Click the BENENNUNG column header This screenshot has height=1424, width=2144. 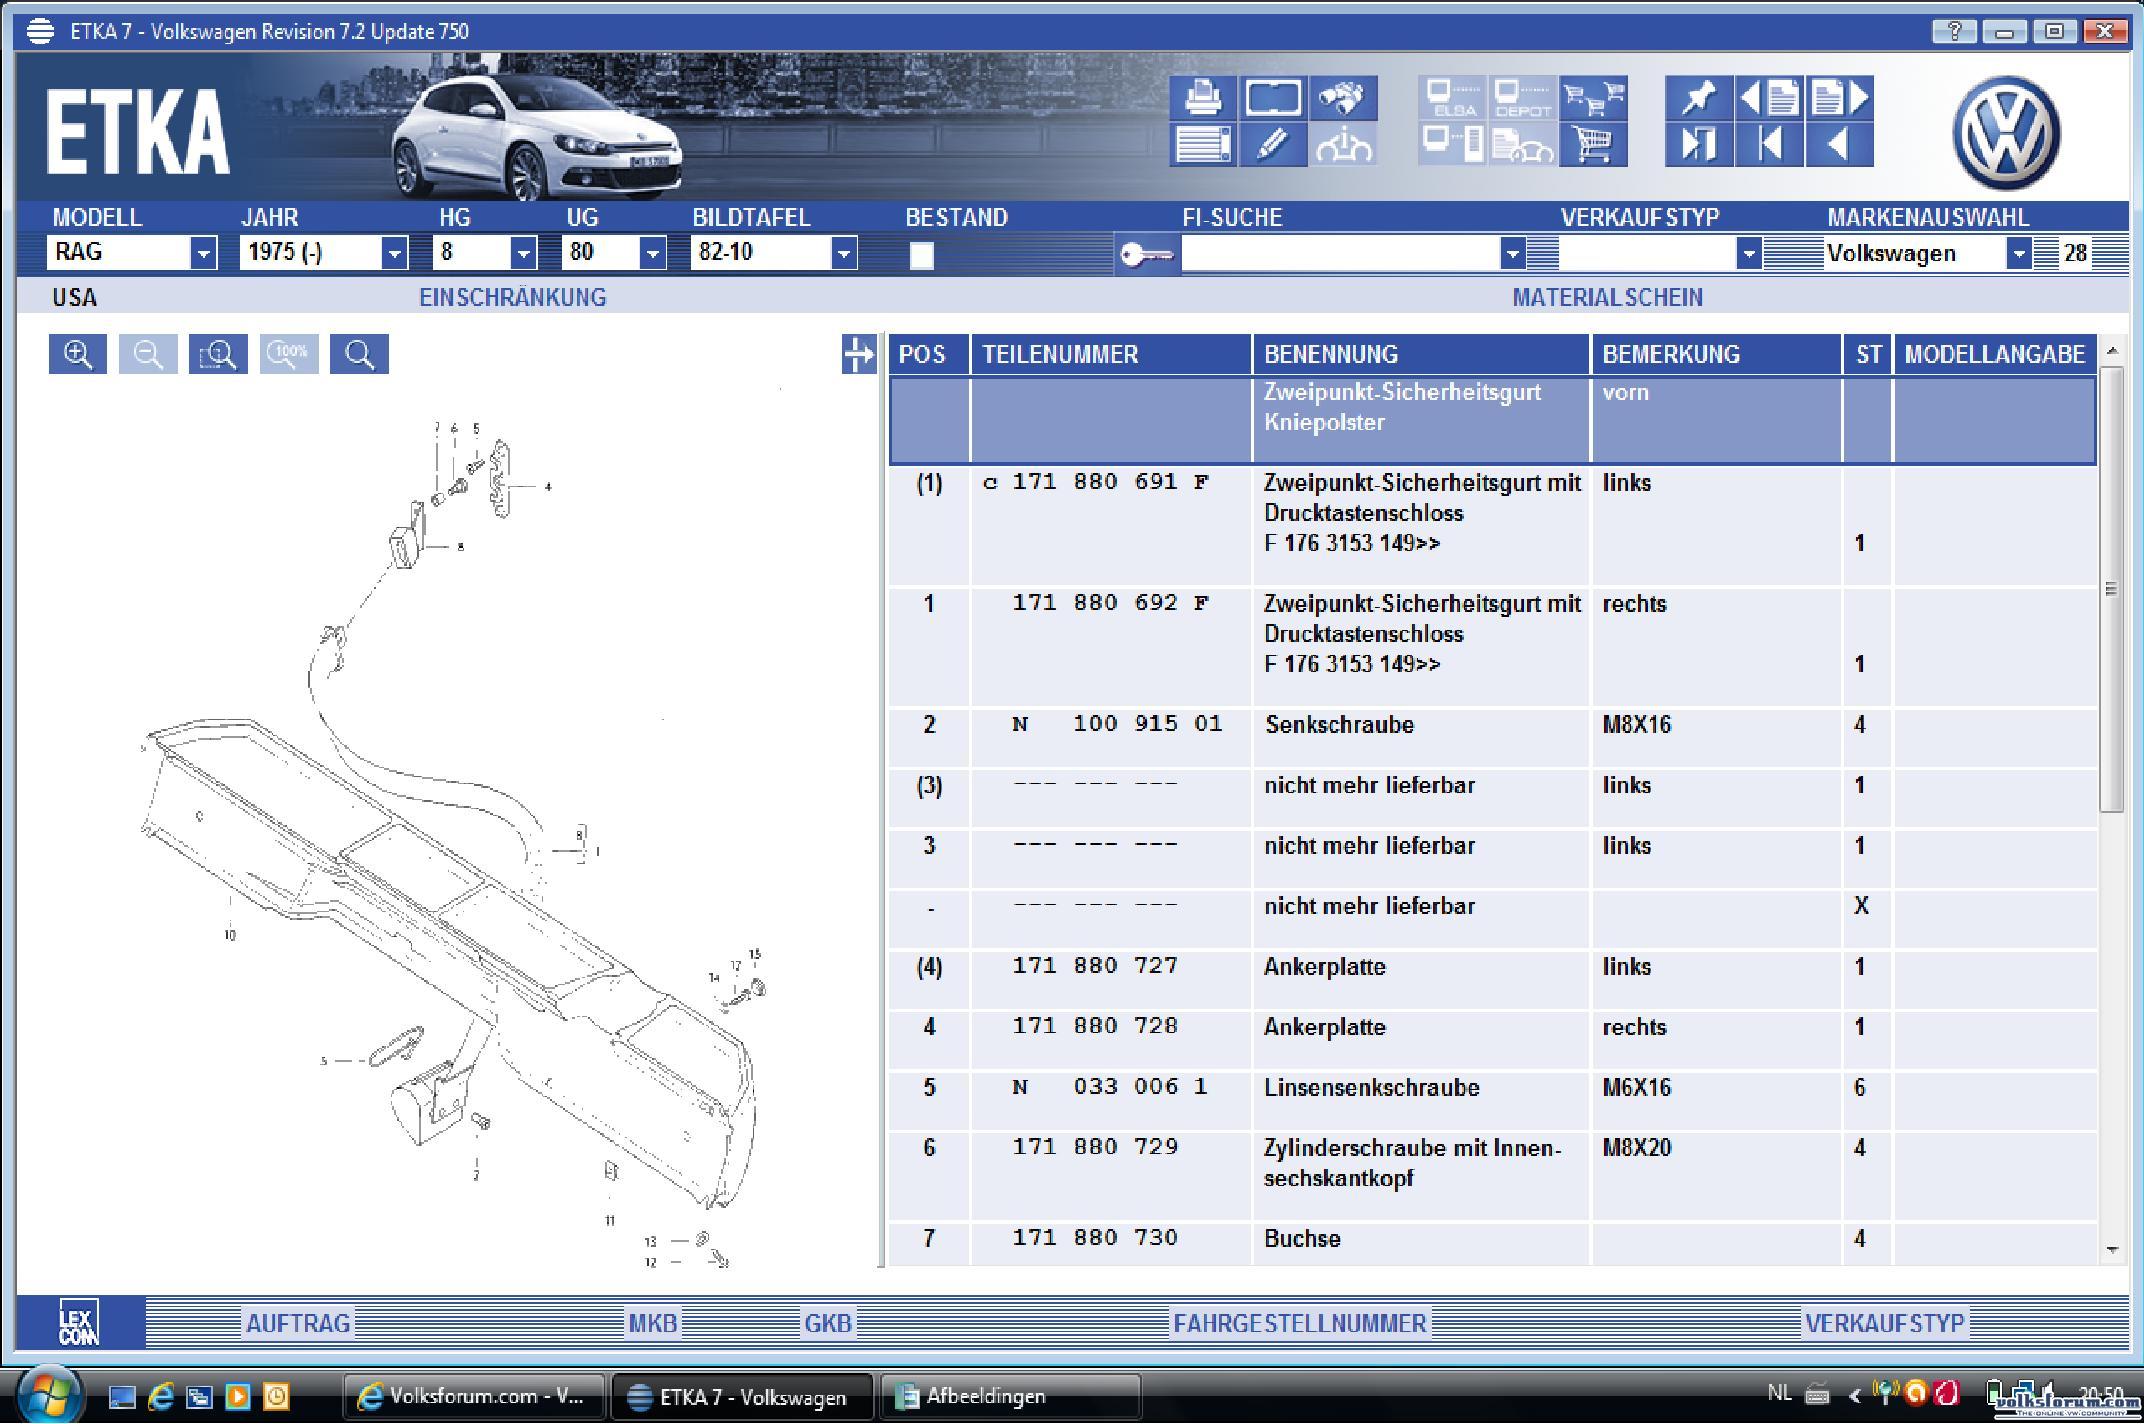tap(1421, 354)
